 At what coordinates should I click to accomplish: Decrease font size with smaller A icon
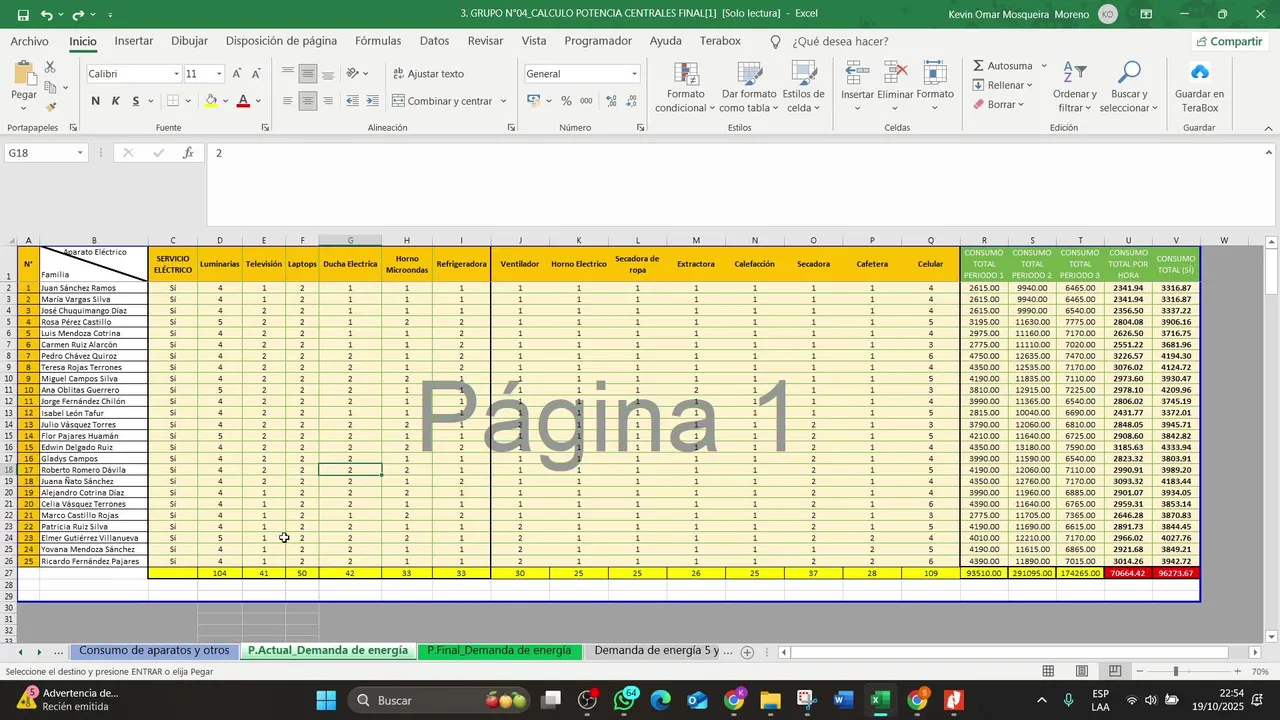pos(256,74)
